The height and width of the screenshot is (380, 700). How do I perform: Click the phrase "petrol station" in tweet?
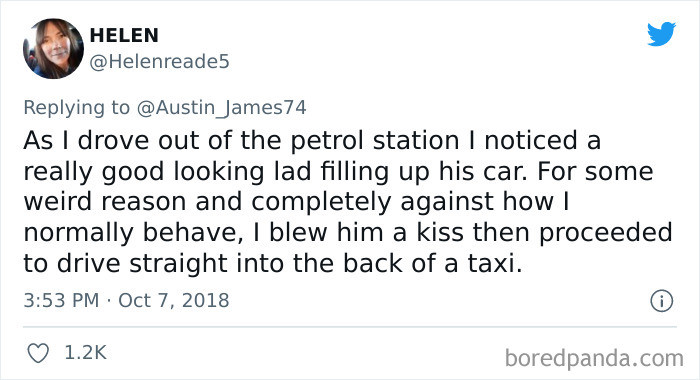375,141
